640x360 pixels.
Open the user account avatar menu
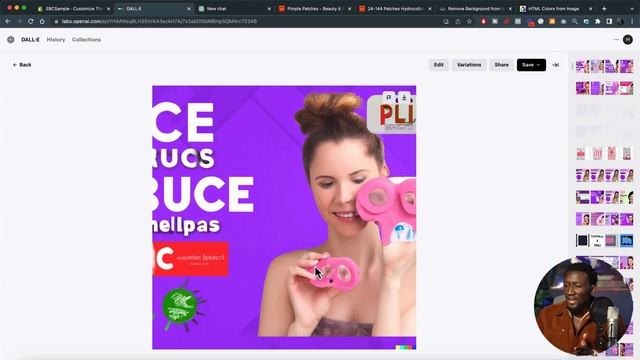[628, 40]
